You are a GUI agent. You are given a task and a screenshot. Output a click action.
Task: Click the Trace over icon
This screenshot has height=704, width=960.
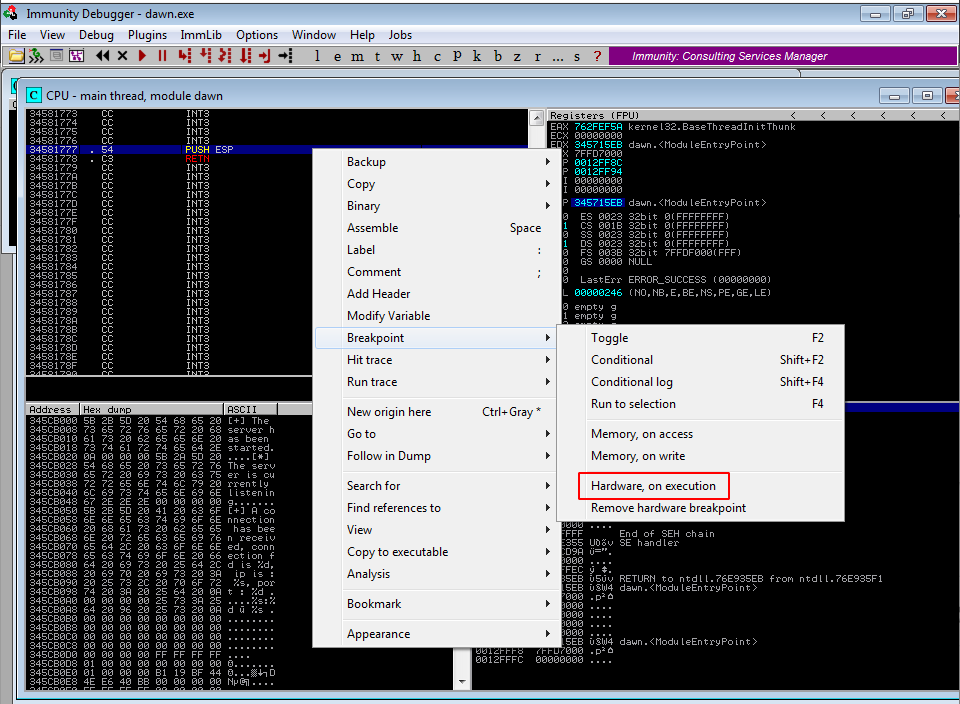point(246,56)
